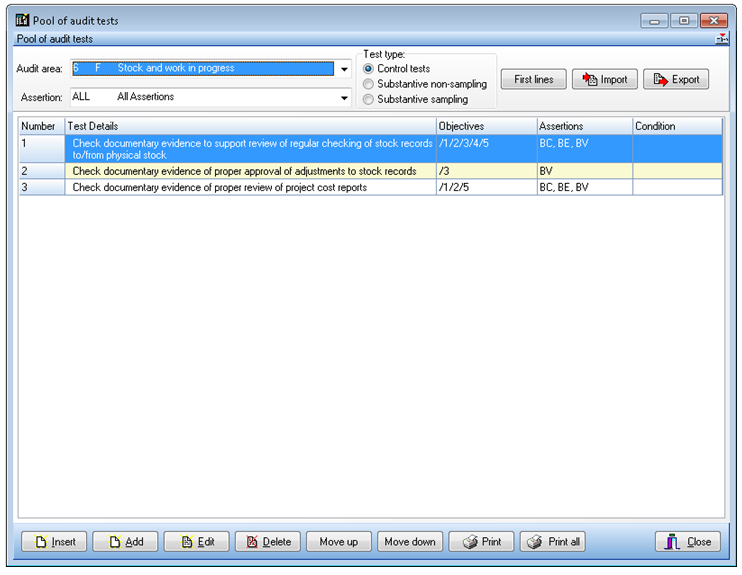Click the Move down button
Viewport: 742px width, 575px height.
click(410, 541)
